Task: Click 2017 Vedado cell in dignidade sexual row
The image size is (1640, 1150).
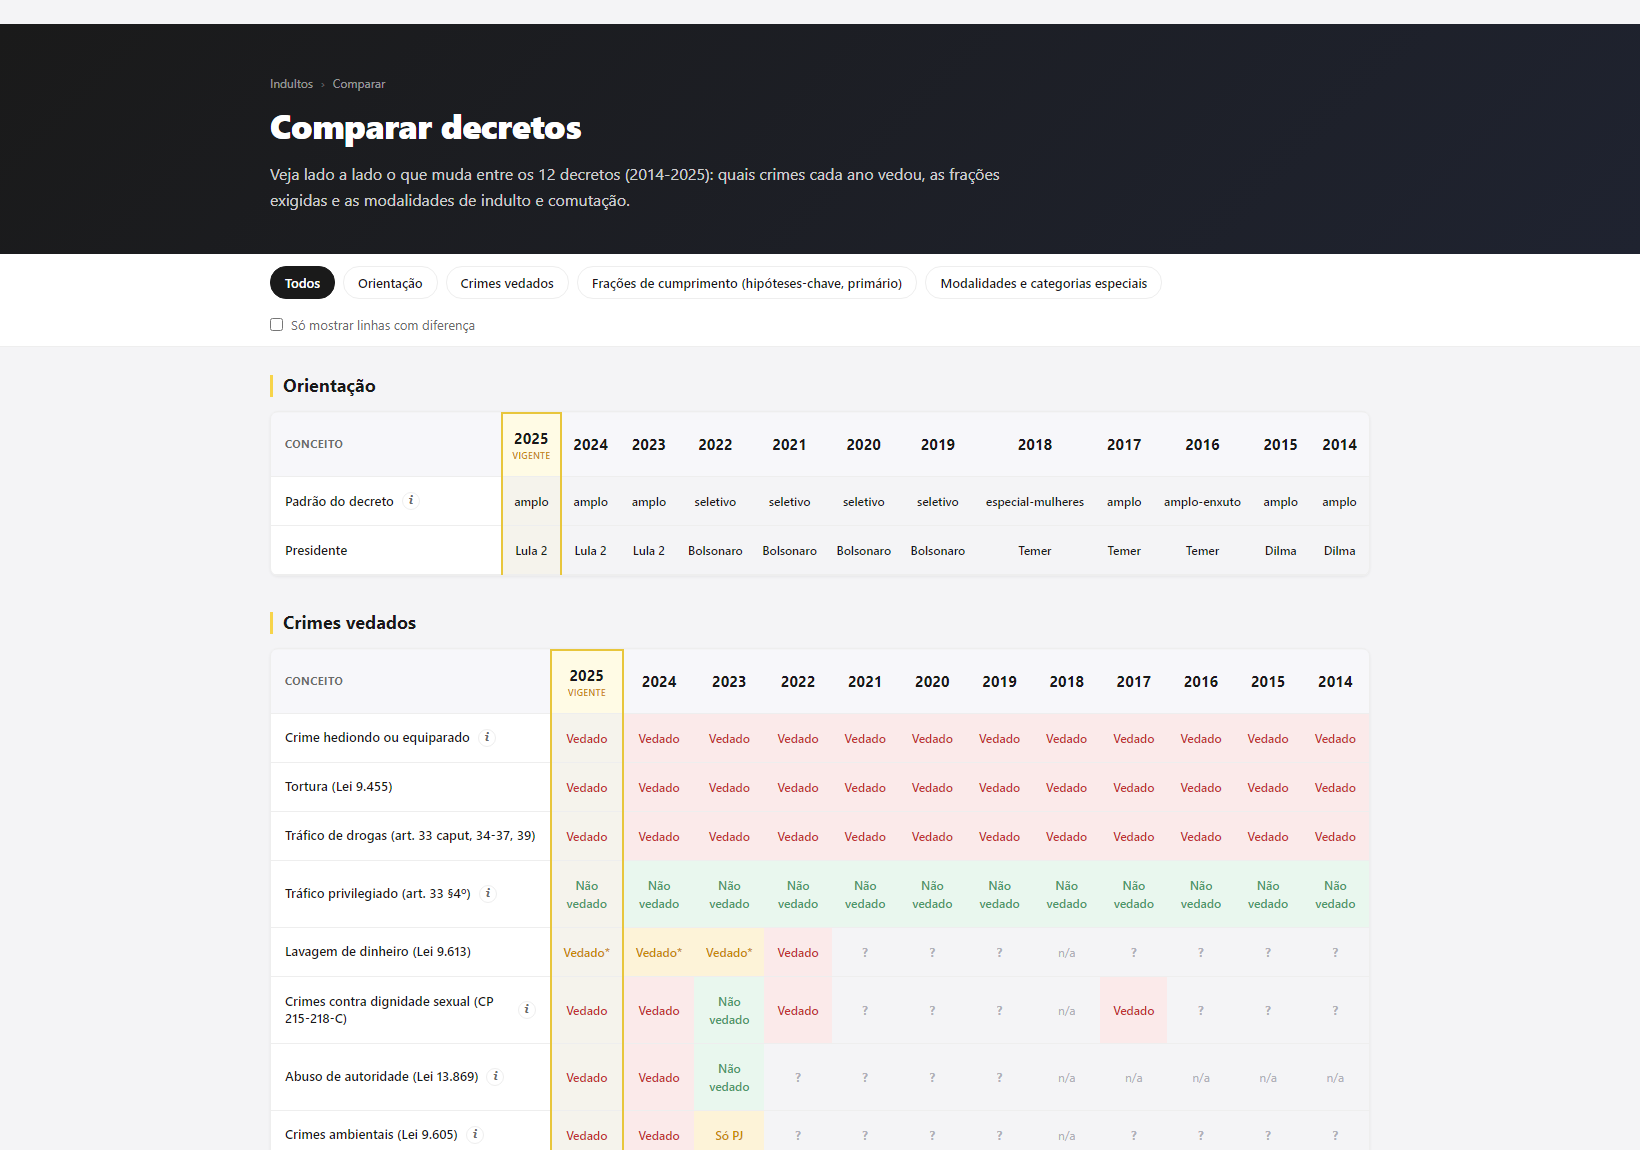Action: coord(1134,1011)
